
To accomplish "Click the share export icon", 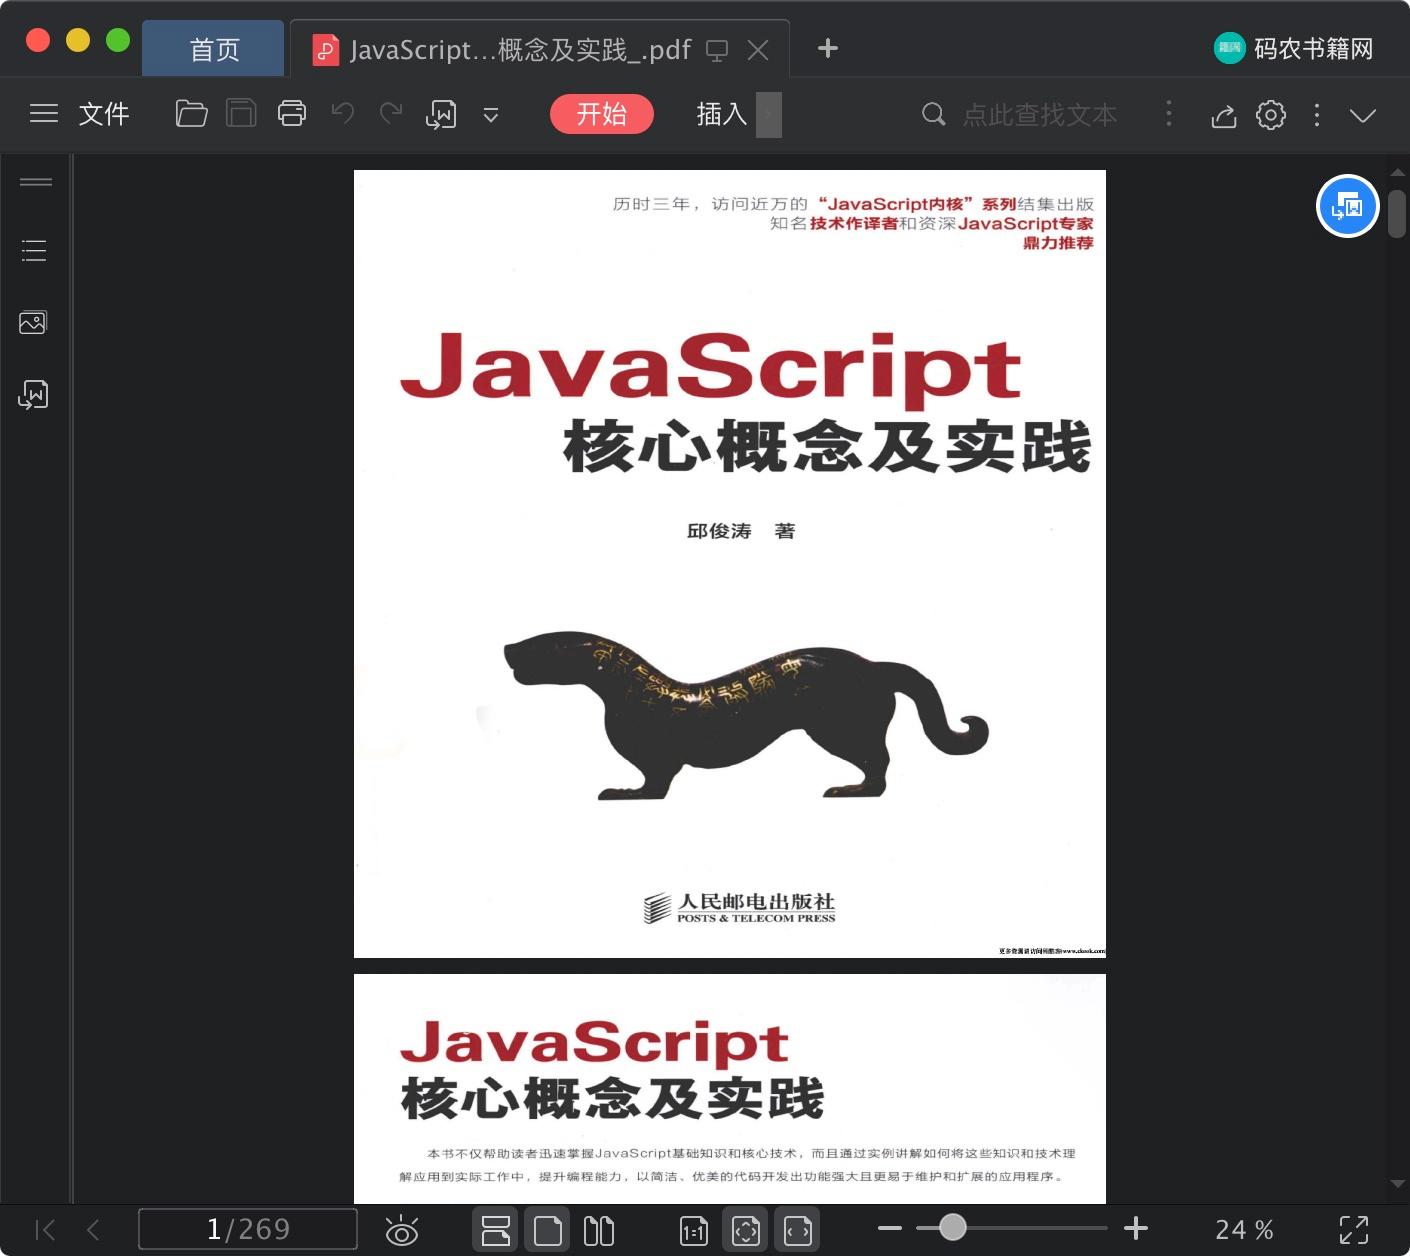I will (1224, 116).
